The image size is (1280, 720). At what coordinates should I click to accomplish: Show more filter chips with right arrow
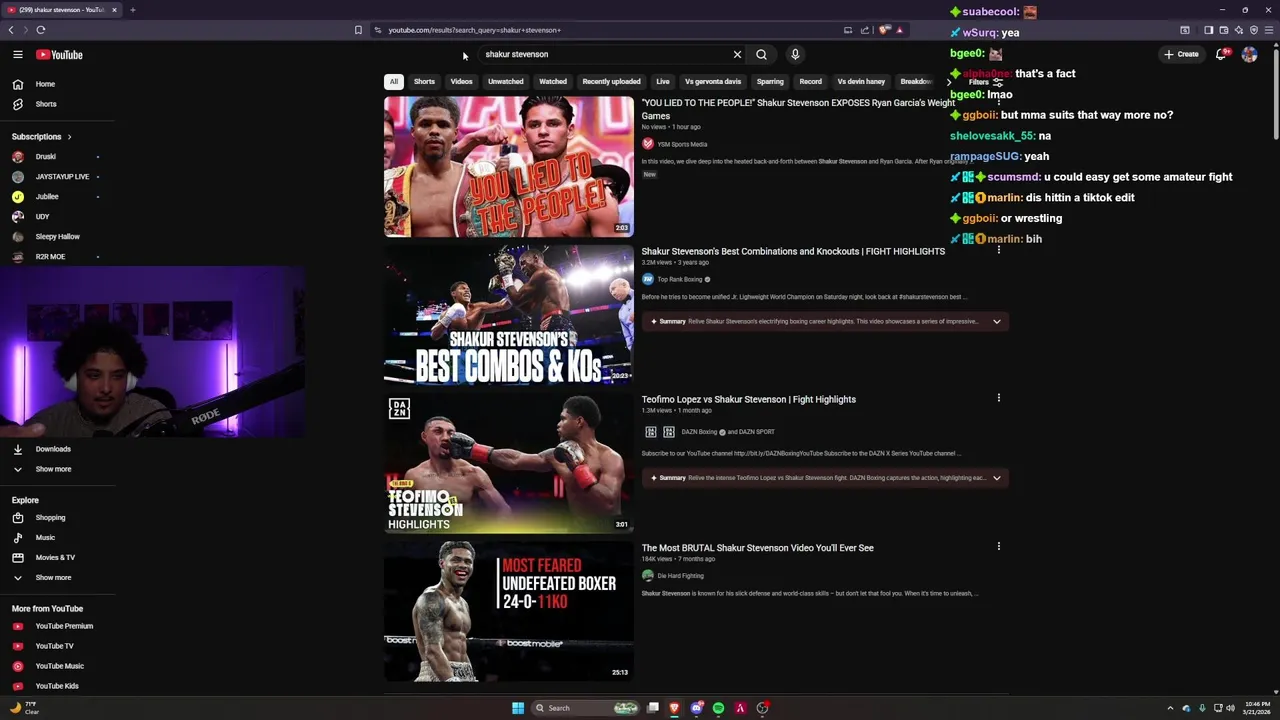[948, 82]
